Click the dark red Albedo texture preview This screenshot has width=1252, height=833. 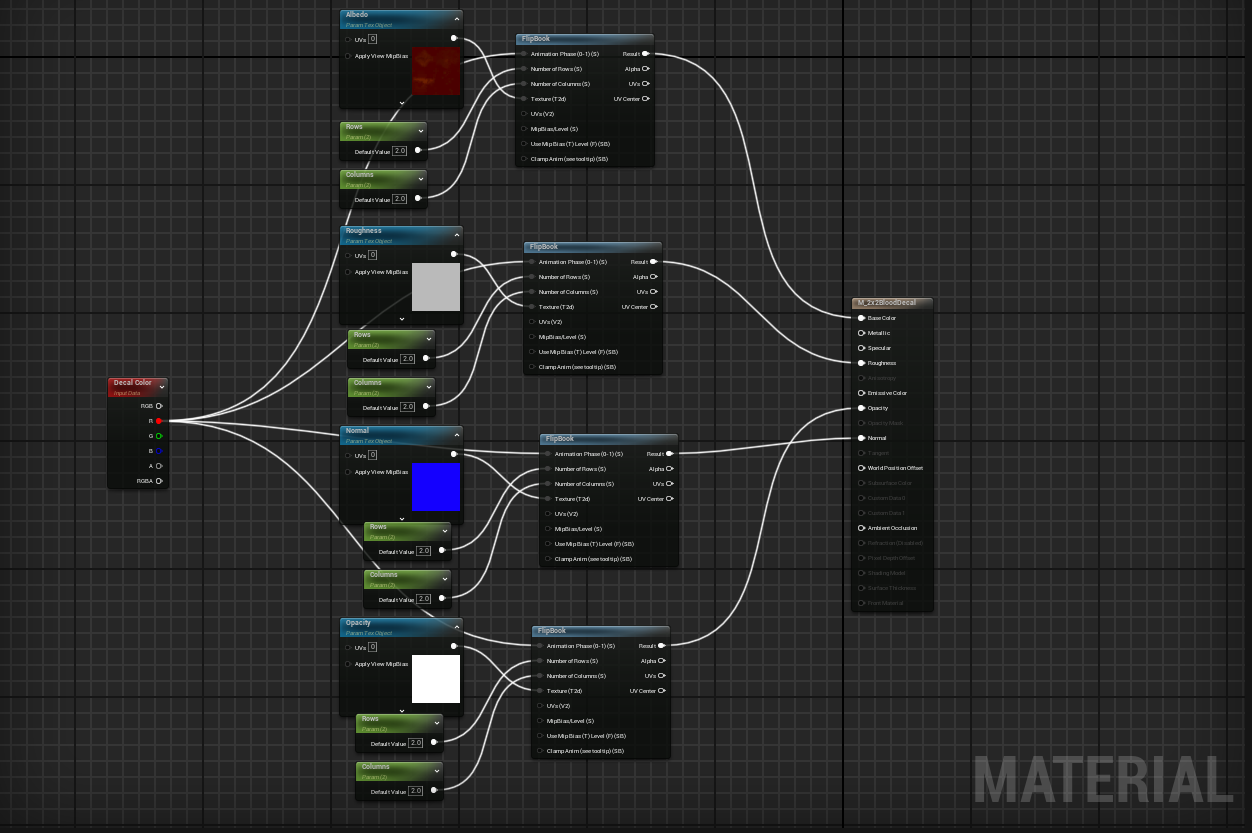(435, 71)
